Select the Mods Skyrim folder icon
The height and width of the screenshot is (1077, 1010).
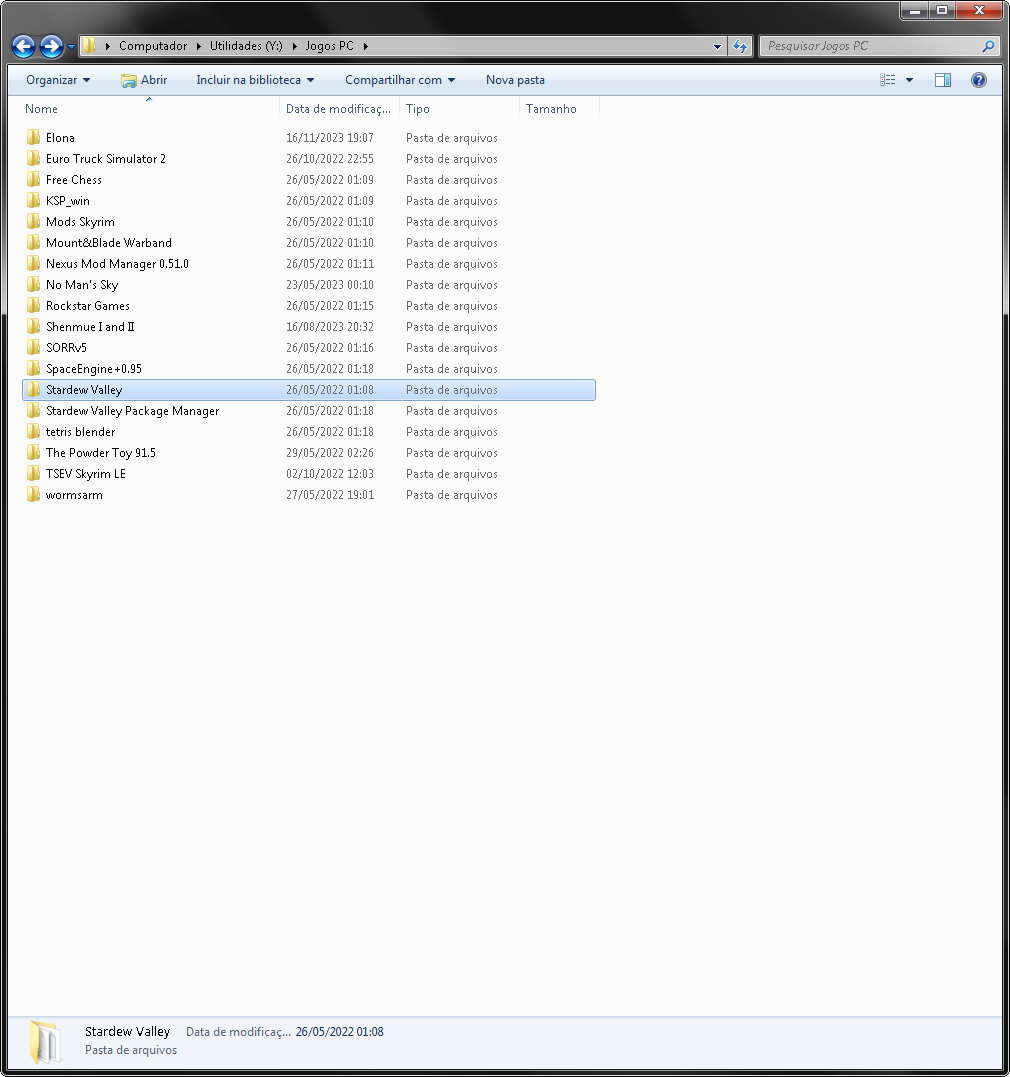pos(33,221)
